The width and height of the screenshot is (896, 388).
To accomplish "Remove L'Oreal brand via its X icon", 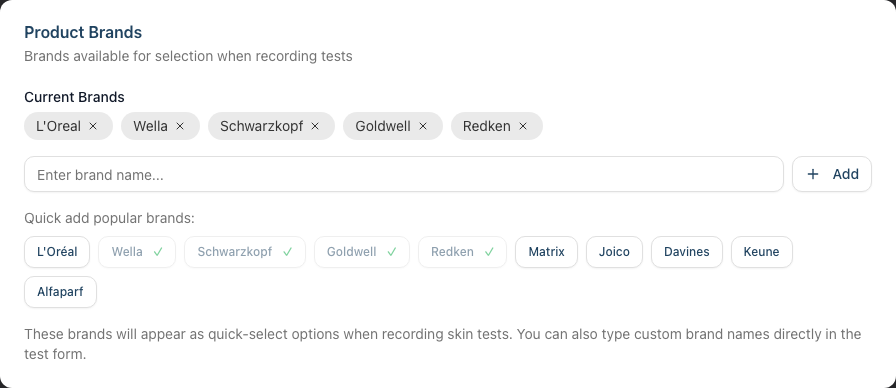I will point(93,126).
